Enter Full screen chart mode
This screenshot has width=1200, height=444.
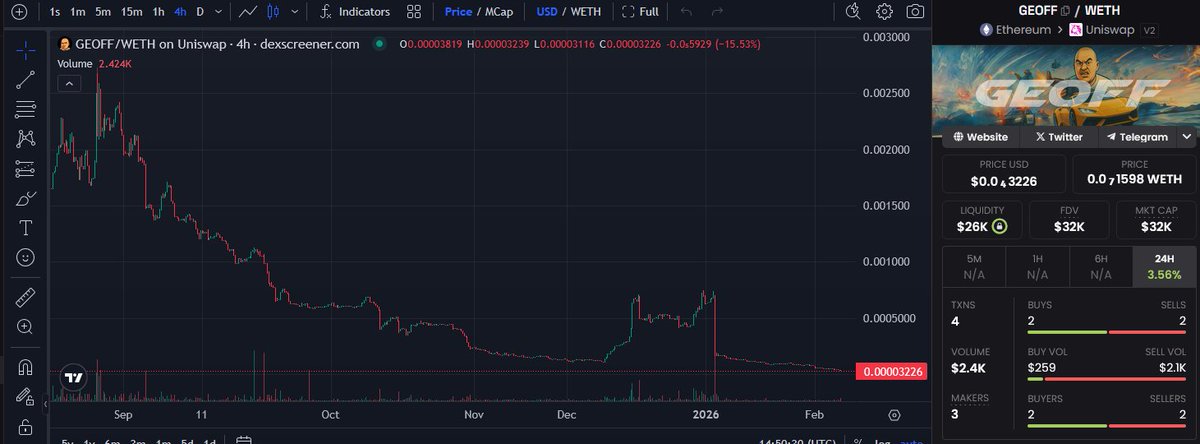(x=640, y=12)
